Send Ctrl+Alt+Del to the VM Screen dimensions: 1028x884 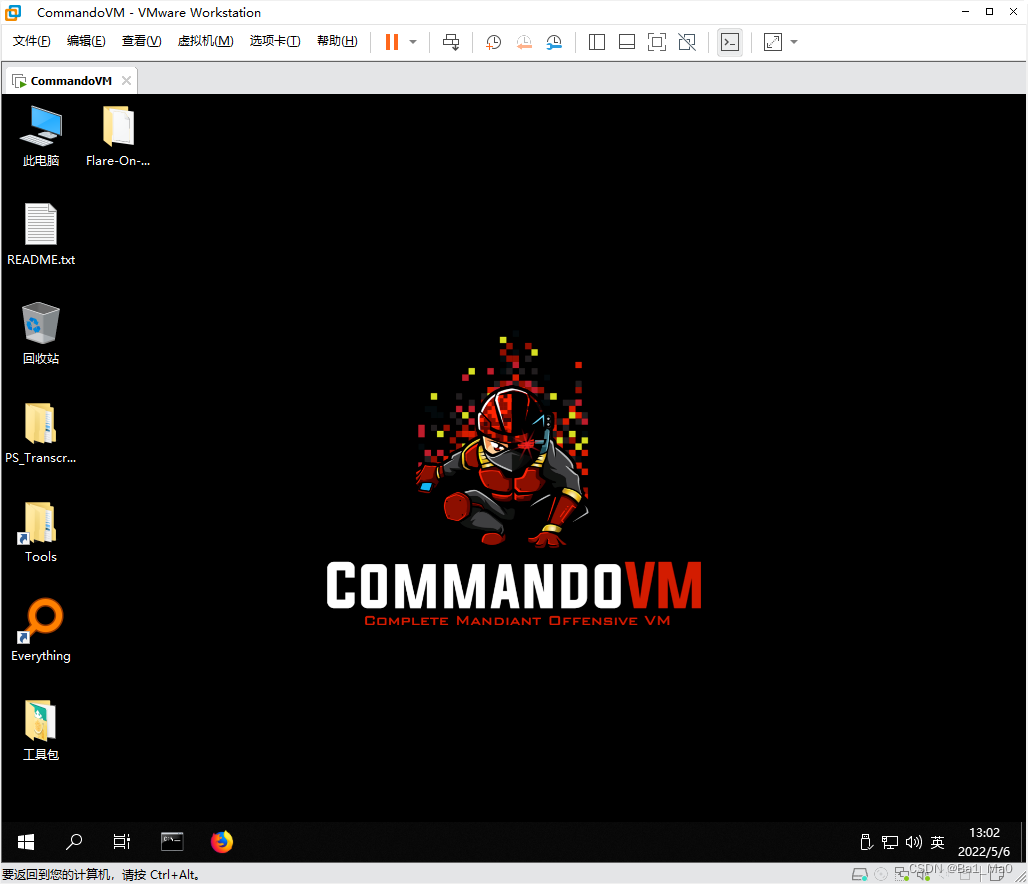tap(451, 42)
